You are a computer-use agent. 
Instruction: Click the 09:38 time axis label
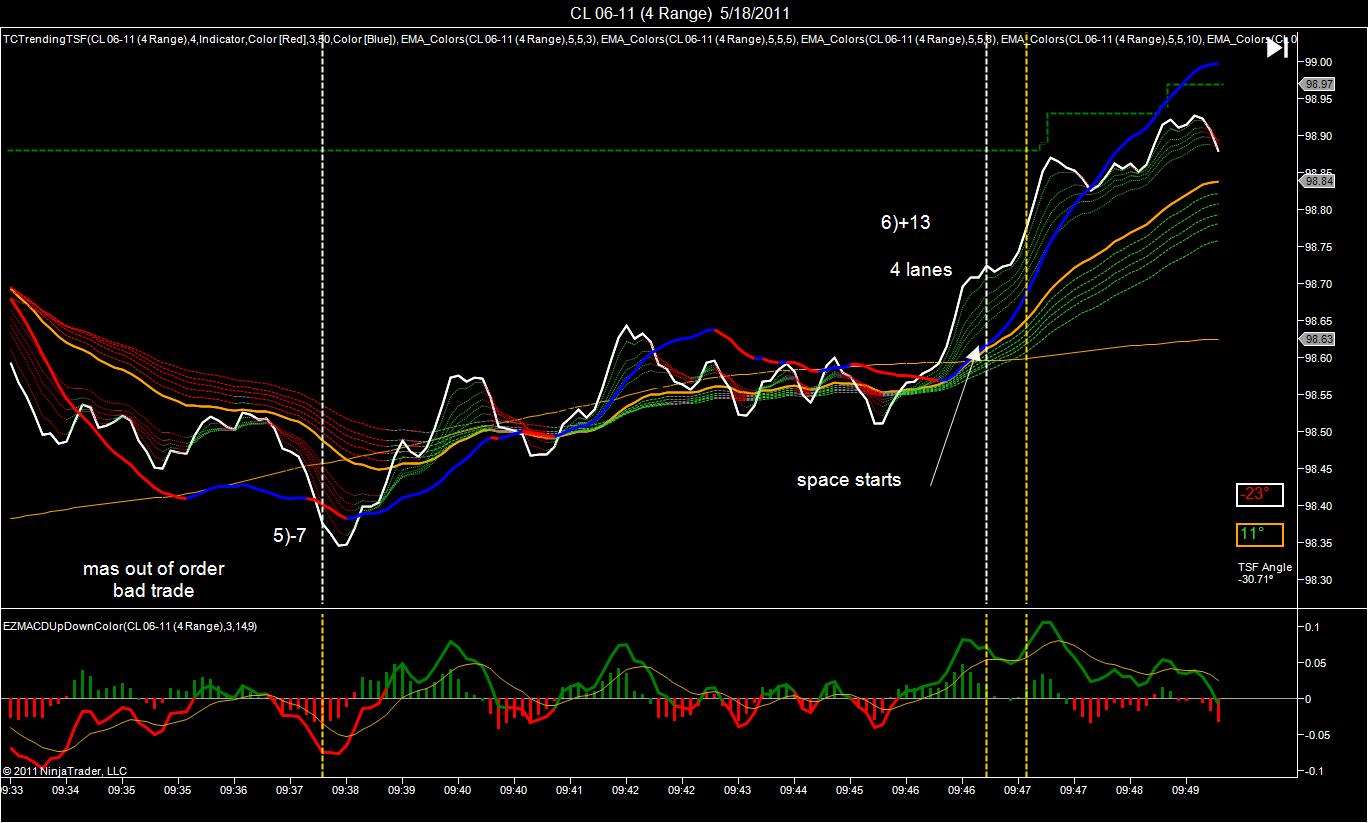coord(346,790)
